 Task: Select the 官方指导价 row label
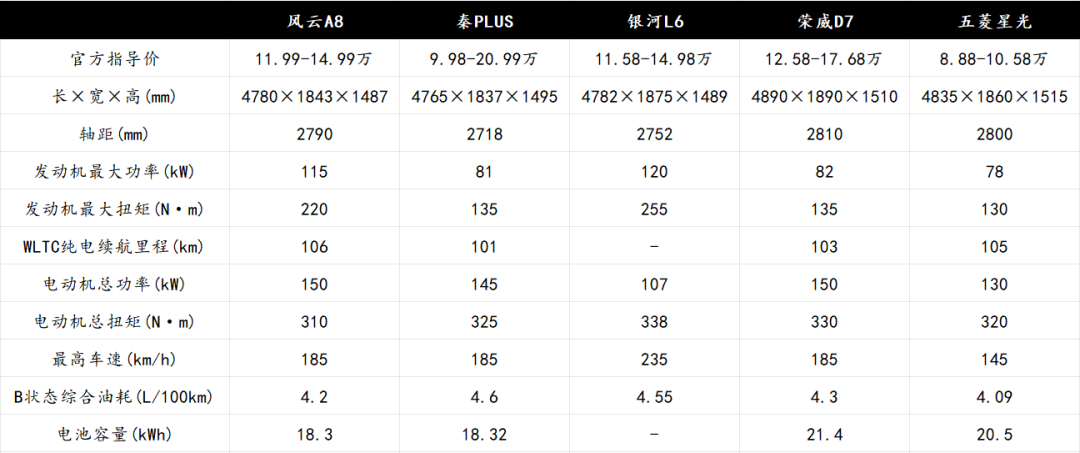point(115,59)
